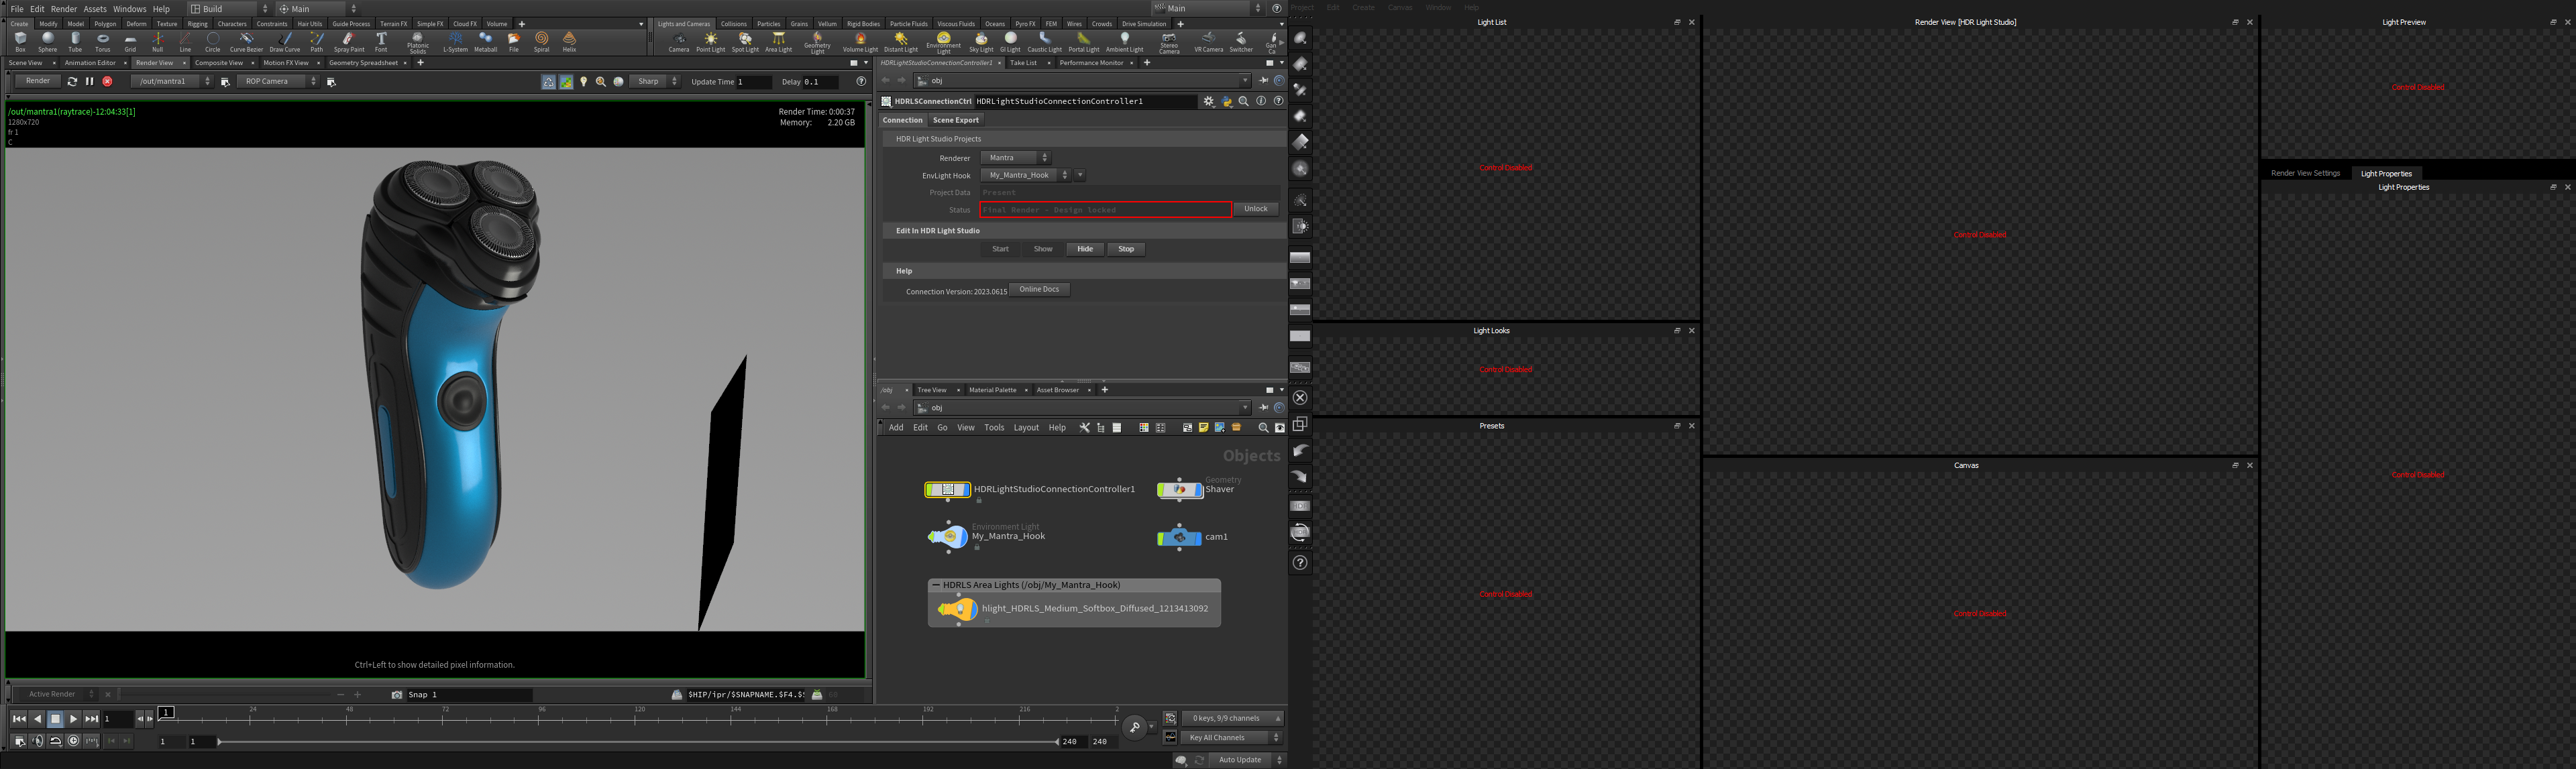Open the Sharp filter dropdown
The image size is (2576, 769).
click(x=654, y=82)
